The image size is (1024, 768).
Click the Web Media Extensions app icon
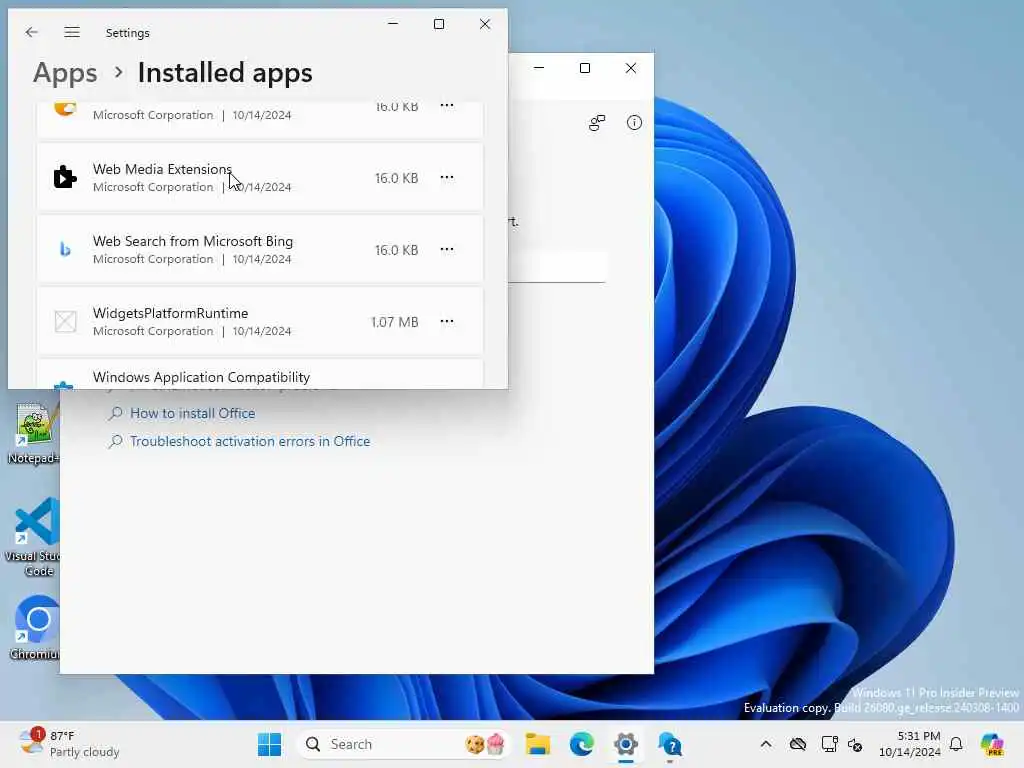(65, 177)
